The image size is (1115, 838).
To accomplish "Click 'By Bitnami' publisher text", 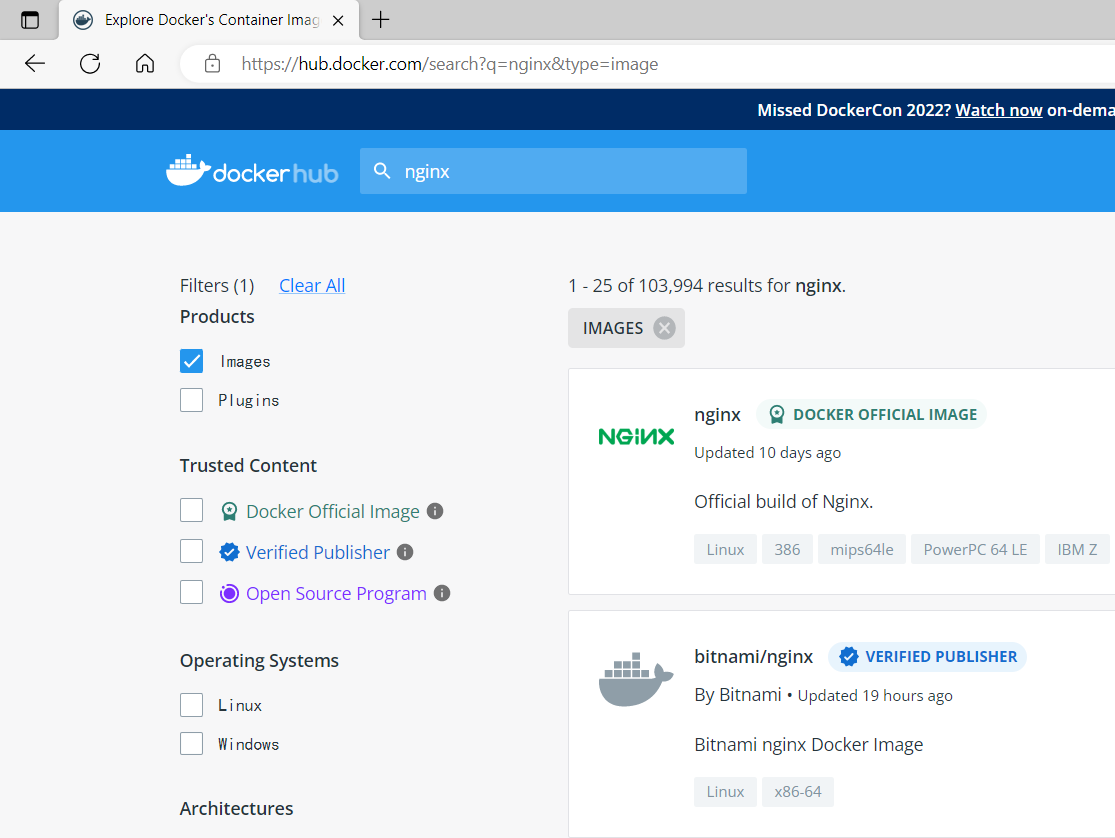I will 738,695.
